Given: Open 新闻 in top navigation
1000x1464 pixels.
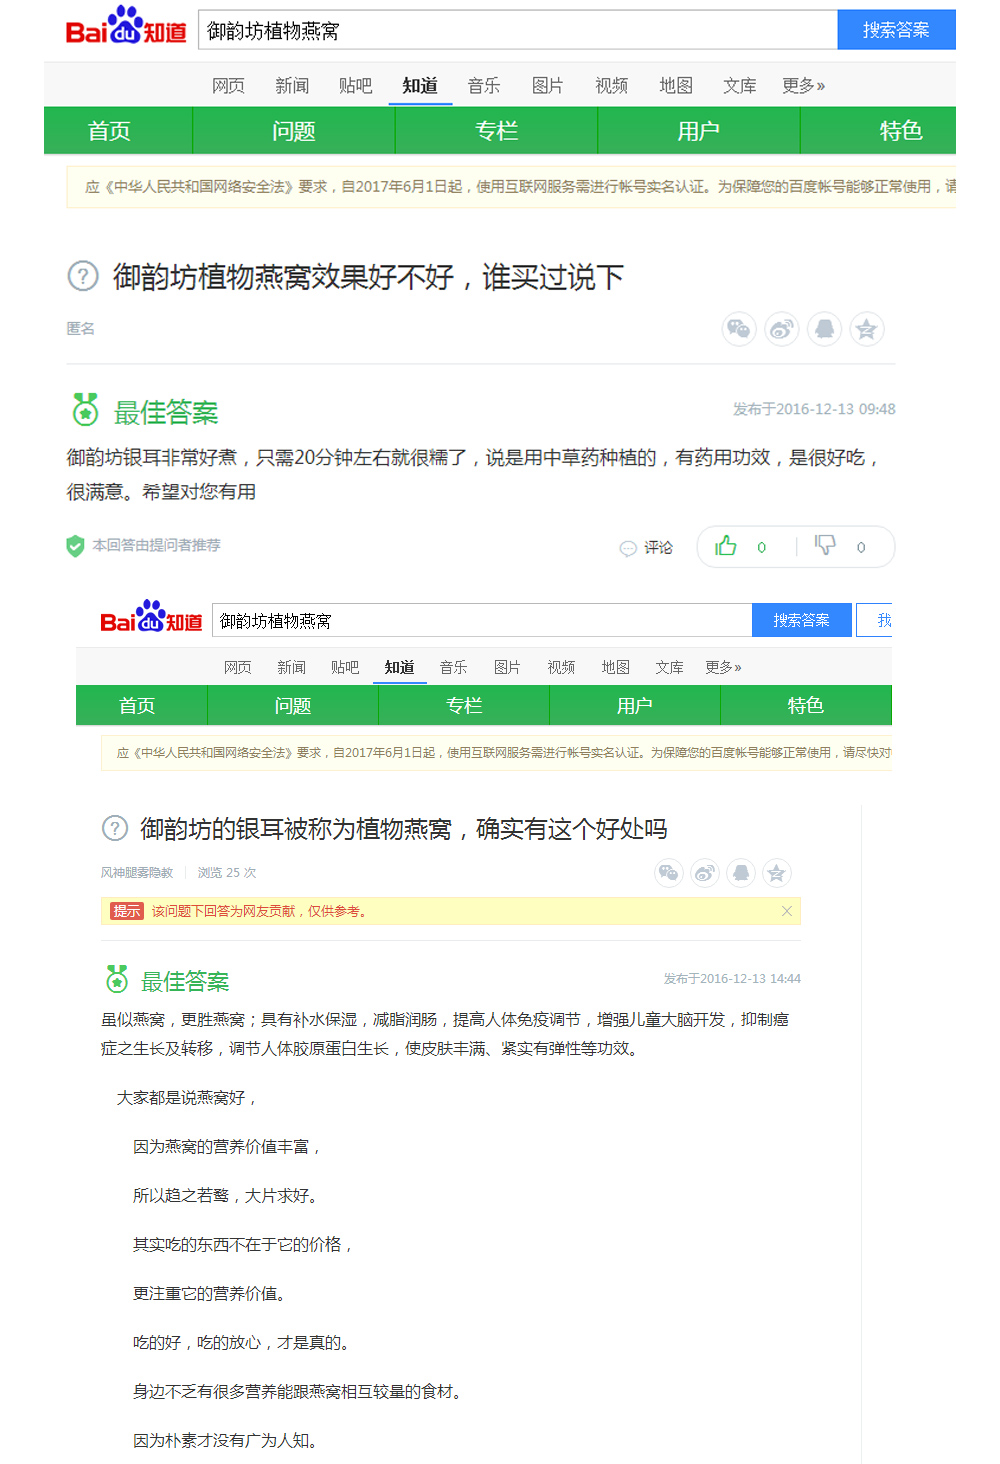Looking at the screenshot, I should tap(292, 86).
